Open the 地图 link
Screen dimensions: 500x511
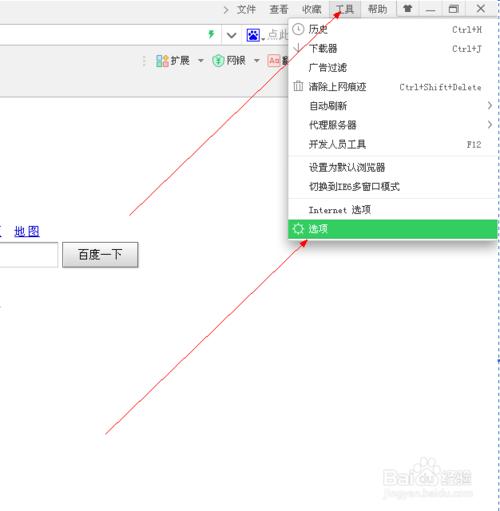[27, 231]
